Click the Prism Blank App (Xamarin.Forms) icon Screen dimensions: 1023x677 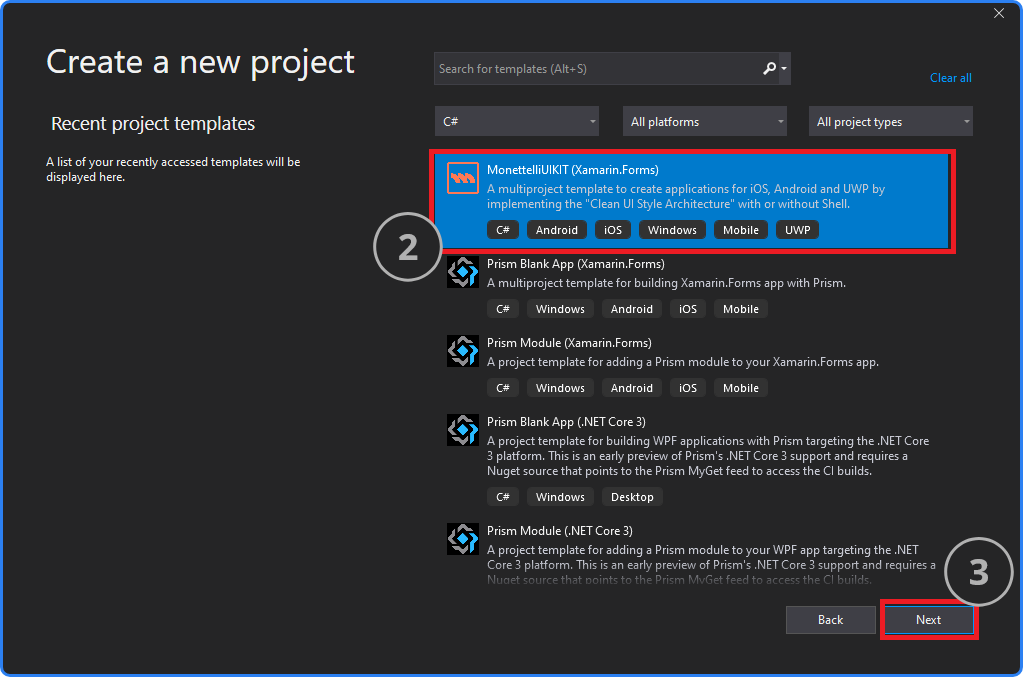pos(463,272)
